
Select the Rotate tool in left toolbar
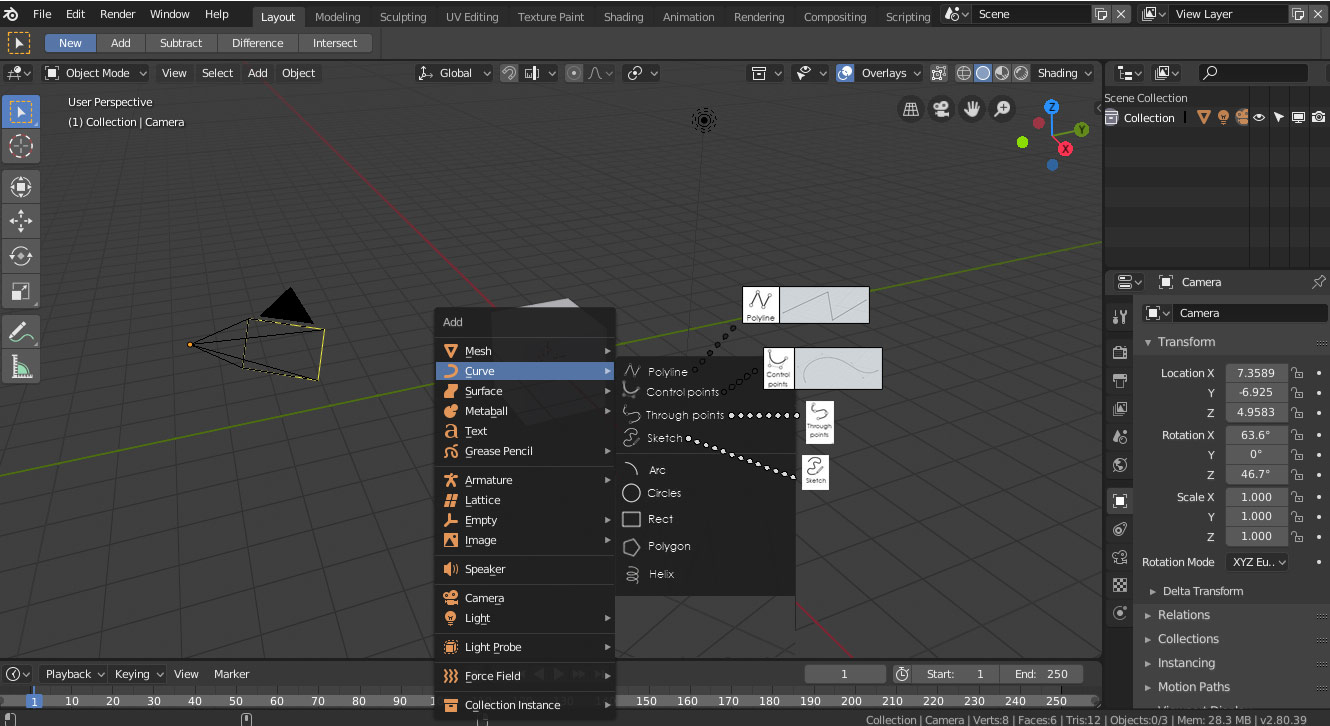click(20, 255)
